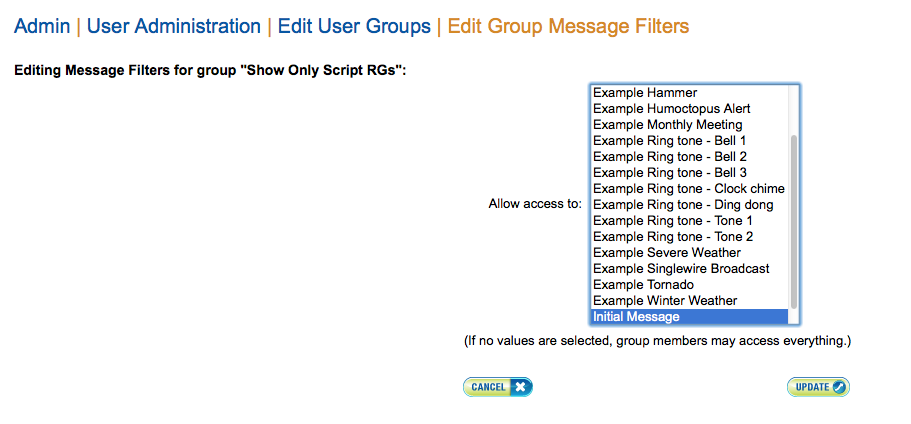Click the Cancel button
911x424 pixels.
(498, 387)
